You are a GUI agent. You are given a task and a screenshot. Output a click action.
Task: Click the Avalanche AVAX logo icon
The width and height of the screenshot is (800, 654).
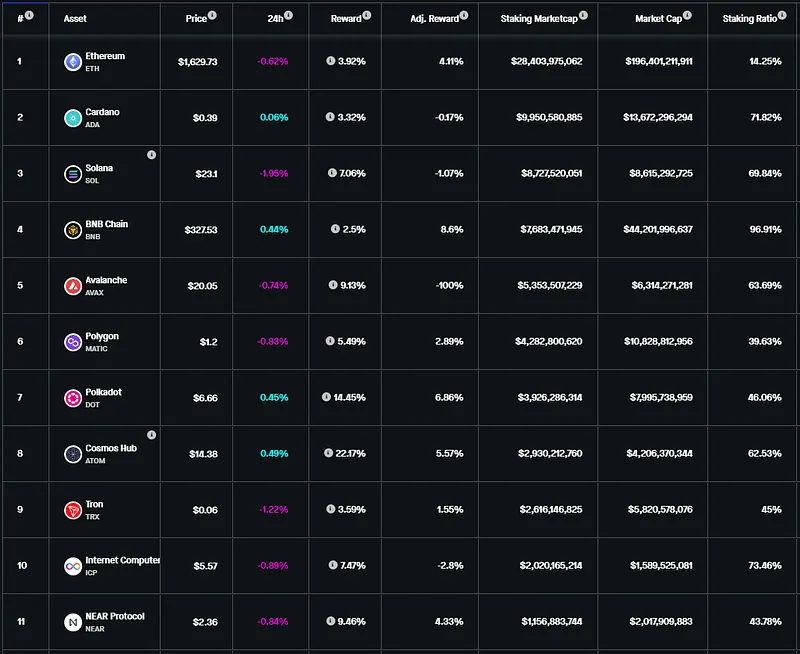(x=73, y=286)
